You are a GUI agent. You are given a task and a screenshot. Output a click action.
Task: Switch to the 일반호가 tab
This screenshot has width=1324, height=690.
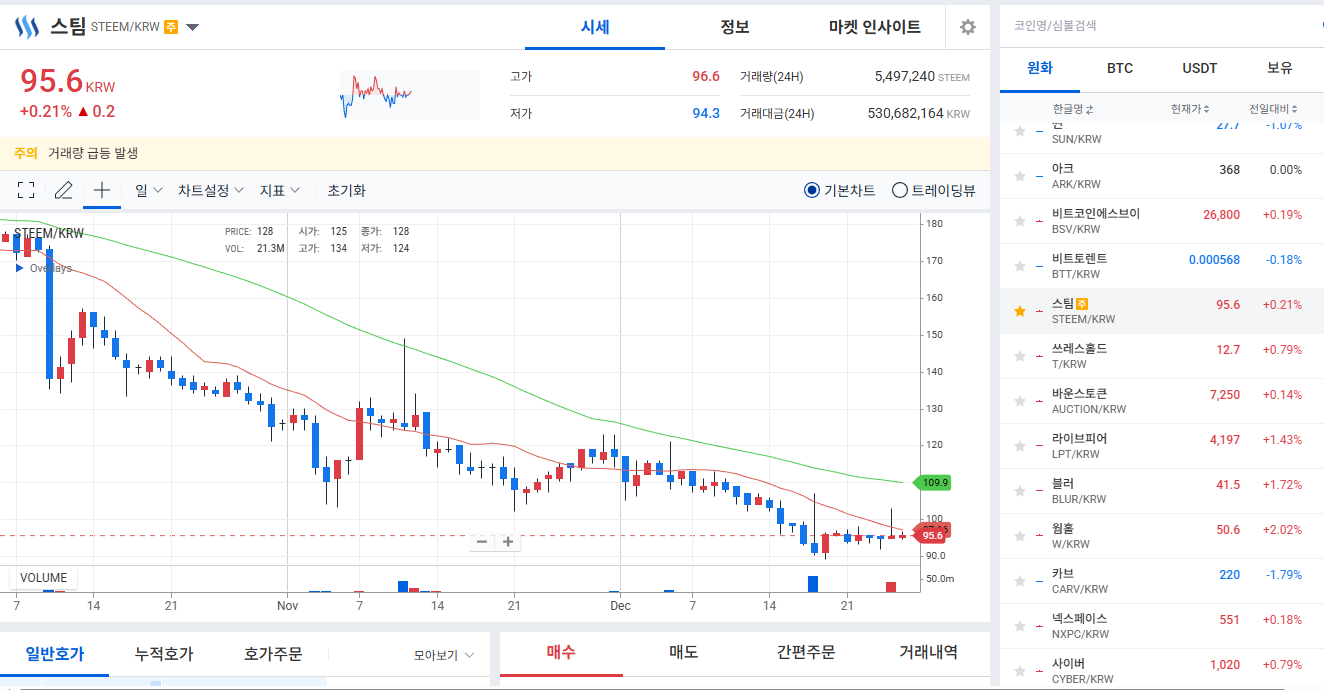click(x=55, y=654)
